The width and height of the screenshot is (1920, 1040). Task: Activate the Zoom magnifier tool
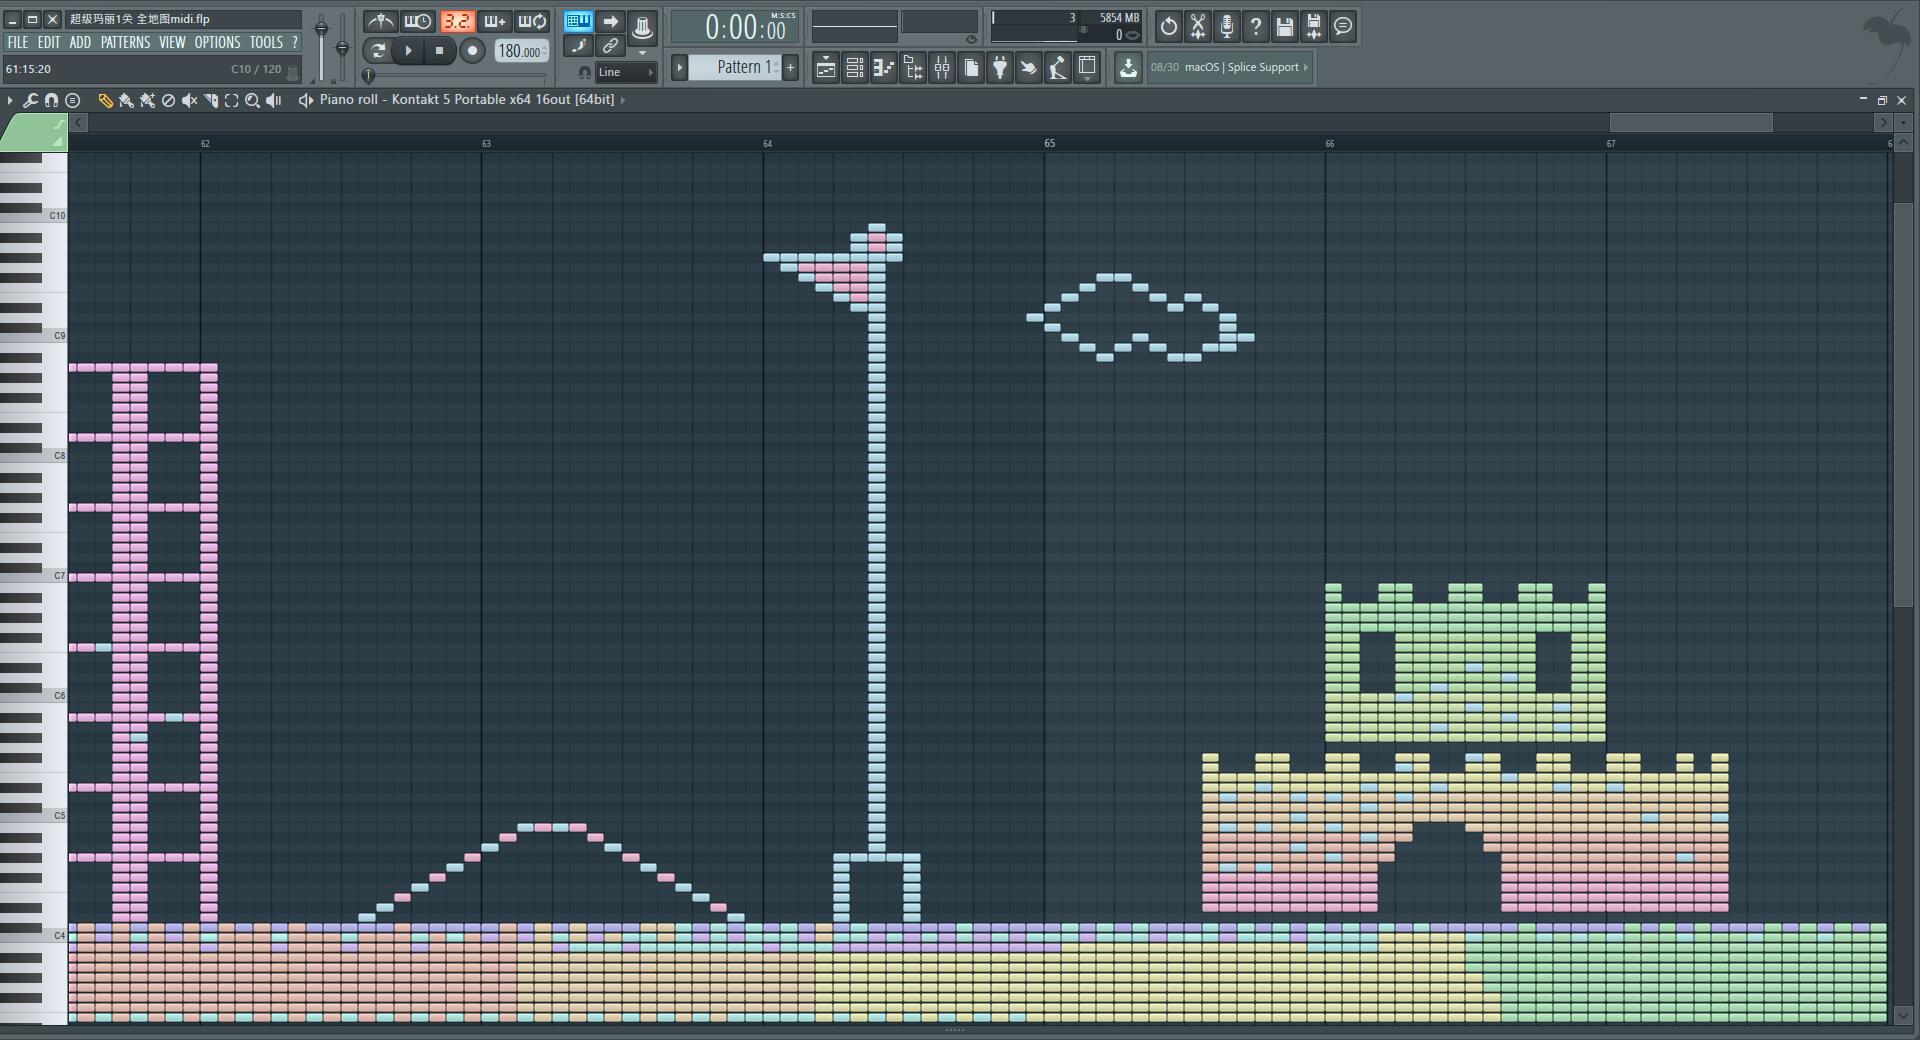click(x=252, y=100)
